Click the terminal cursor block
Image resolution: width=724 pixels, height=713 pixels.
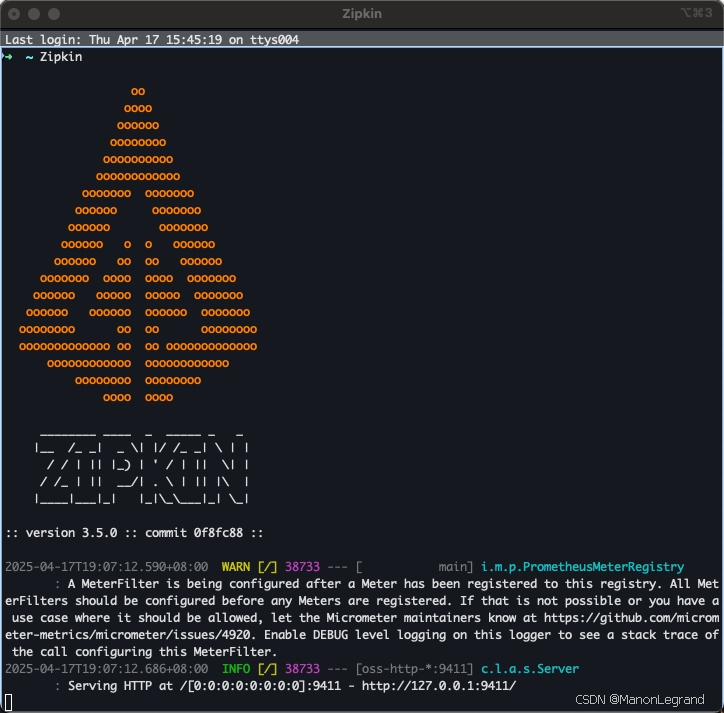[x=8, y=702]
